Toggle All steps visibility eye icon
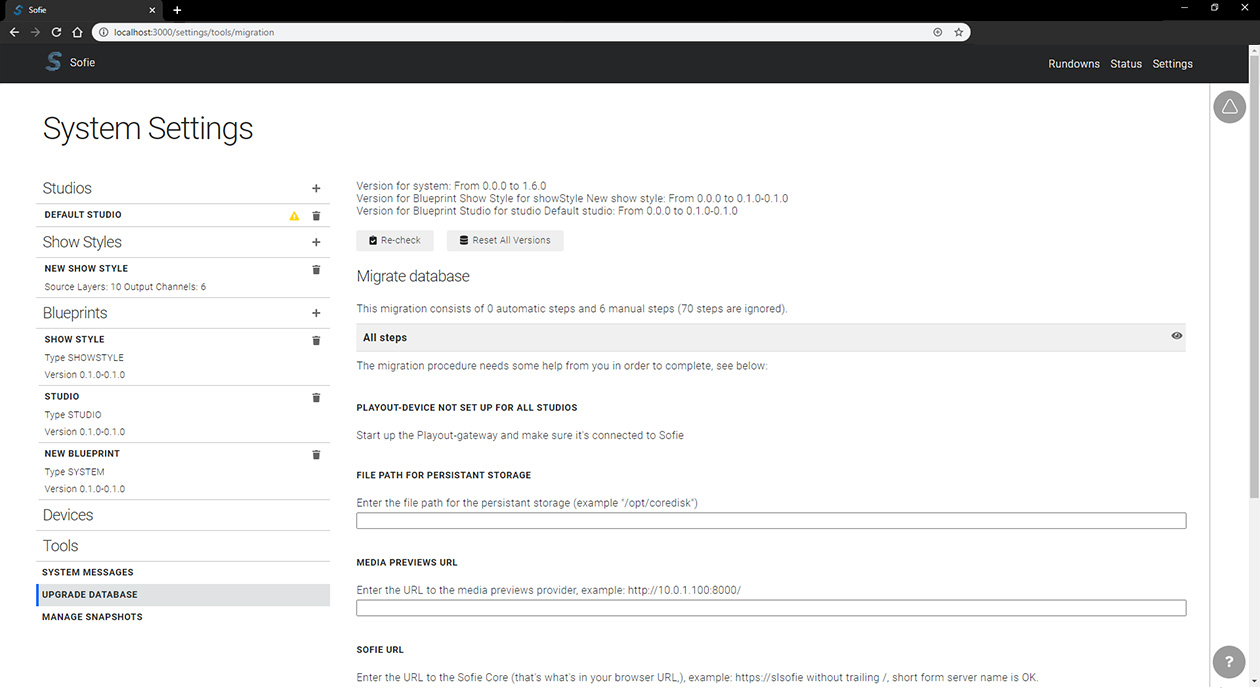1260x700 pixels. point(1177,336)
